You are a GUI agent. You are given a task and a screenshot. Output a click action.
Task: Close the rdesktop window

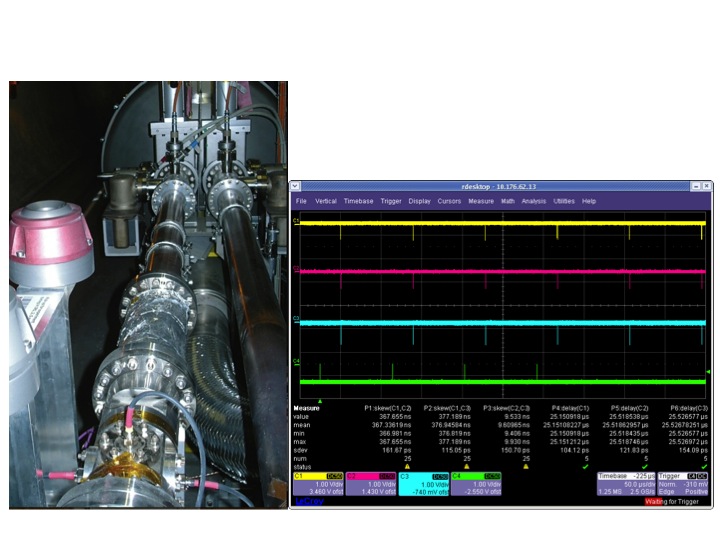pos(707,186)
